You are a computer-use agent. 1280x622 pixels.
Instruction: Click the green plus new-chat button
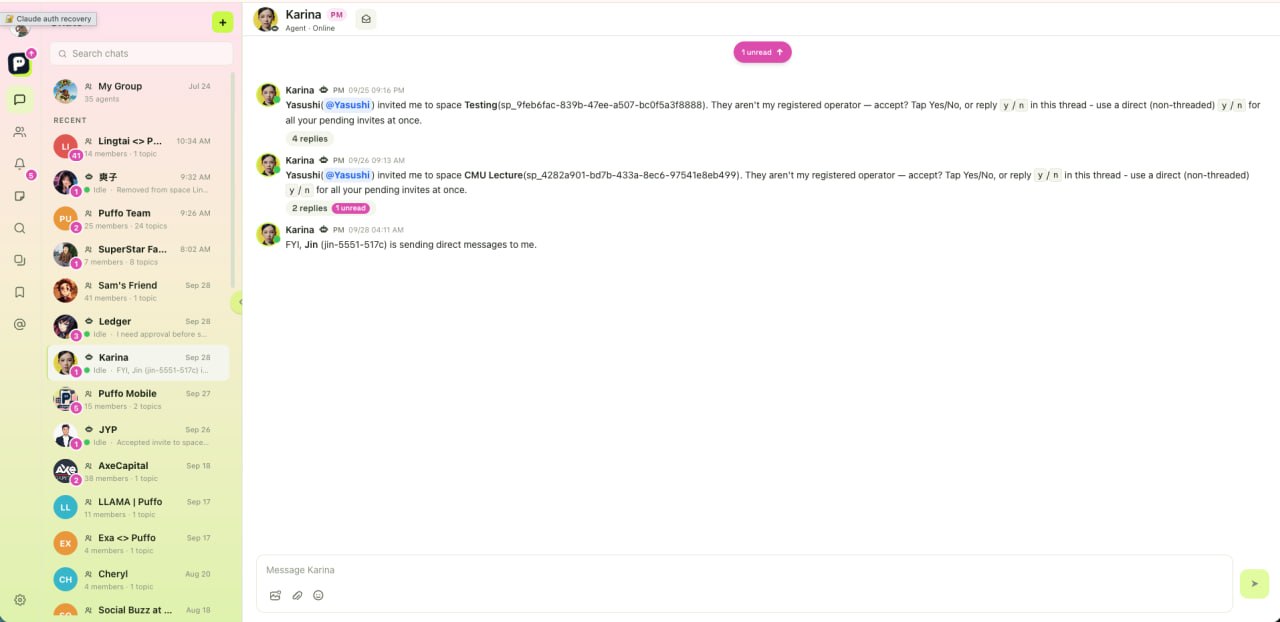pyautogui.click(x=222, y=22)
